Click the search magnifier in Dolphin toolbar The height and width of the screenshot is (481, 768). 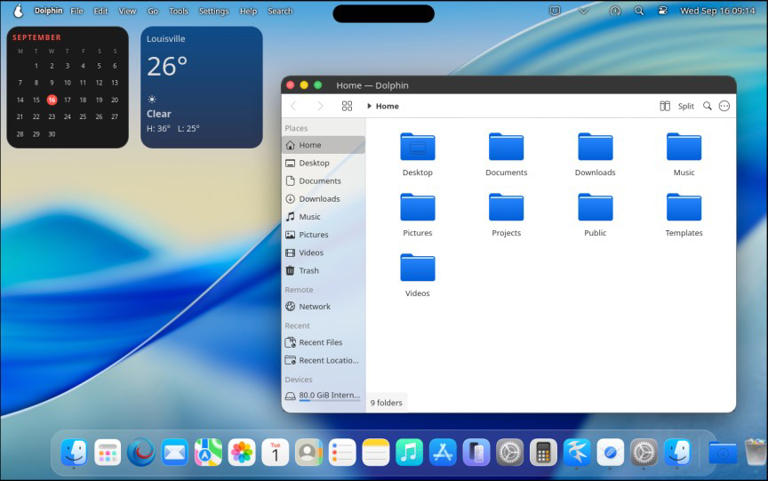[707, 106]
